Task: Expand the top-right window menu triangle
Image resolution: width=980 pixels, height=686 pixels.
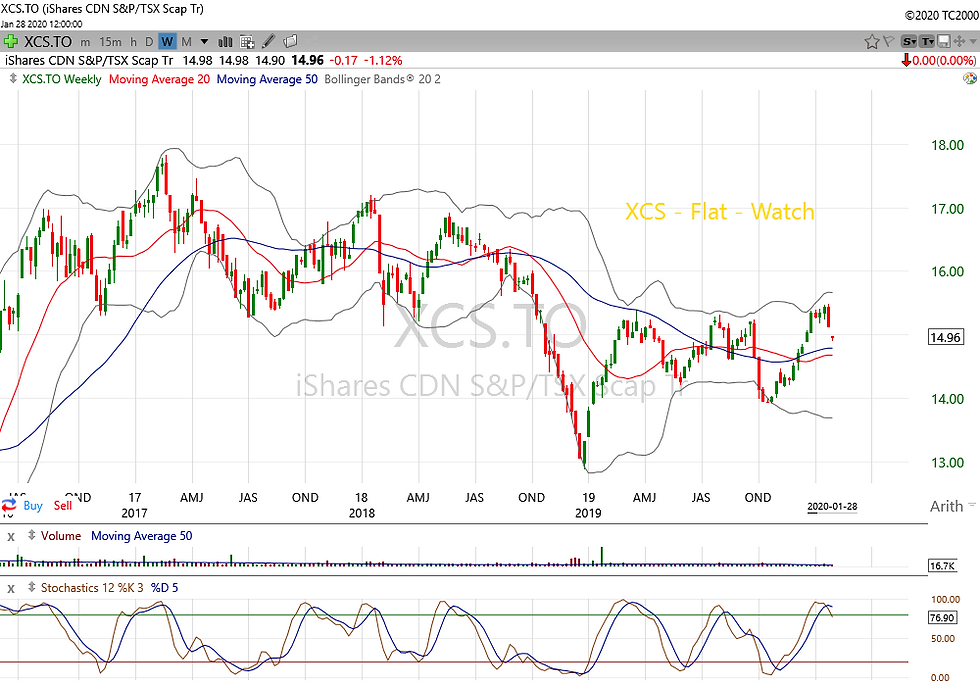Action: click(973, 42)
